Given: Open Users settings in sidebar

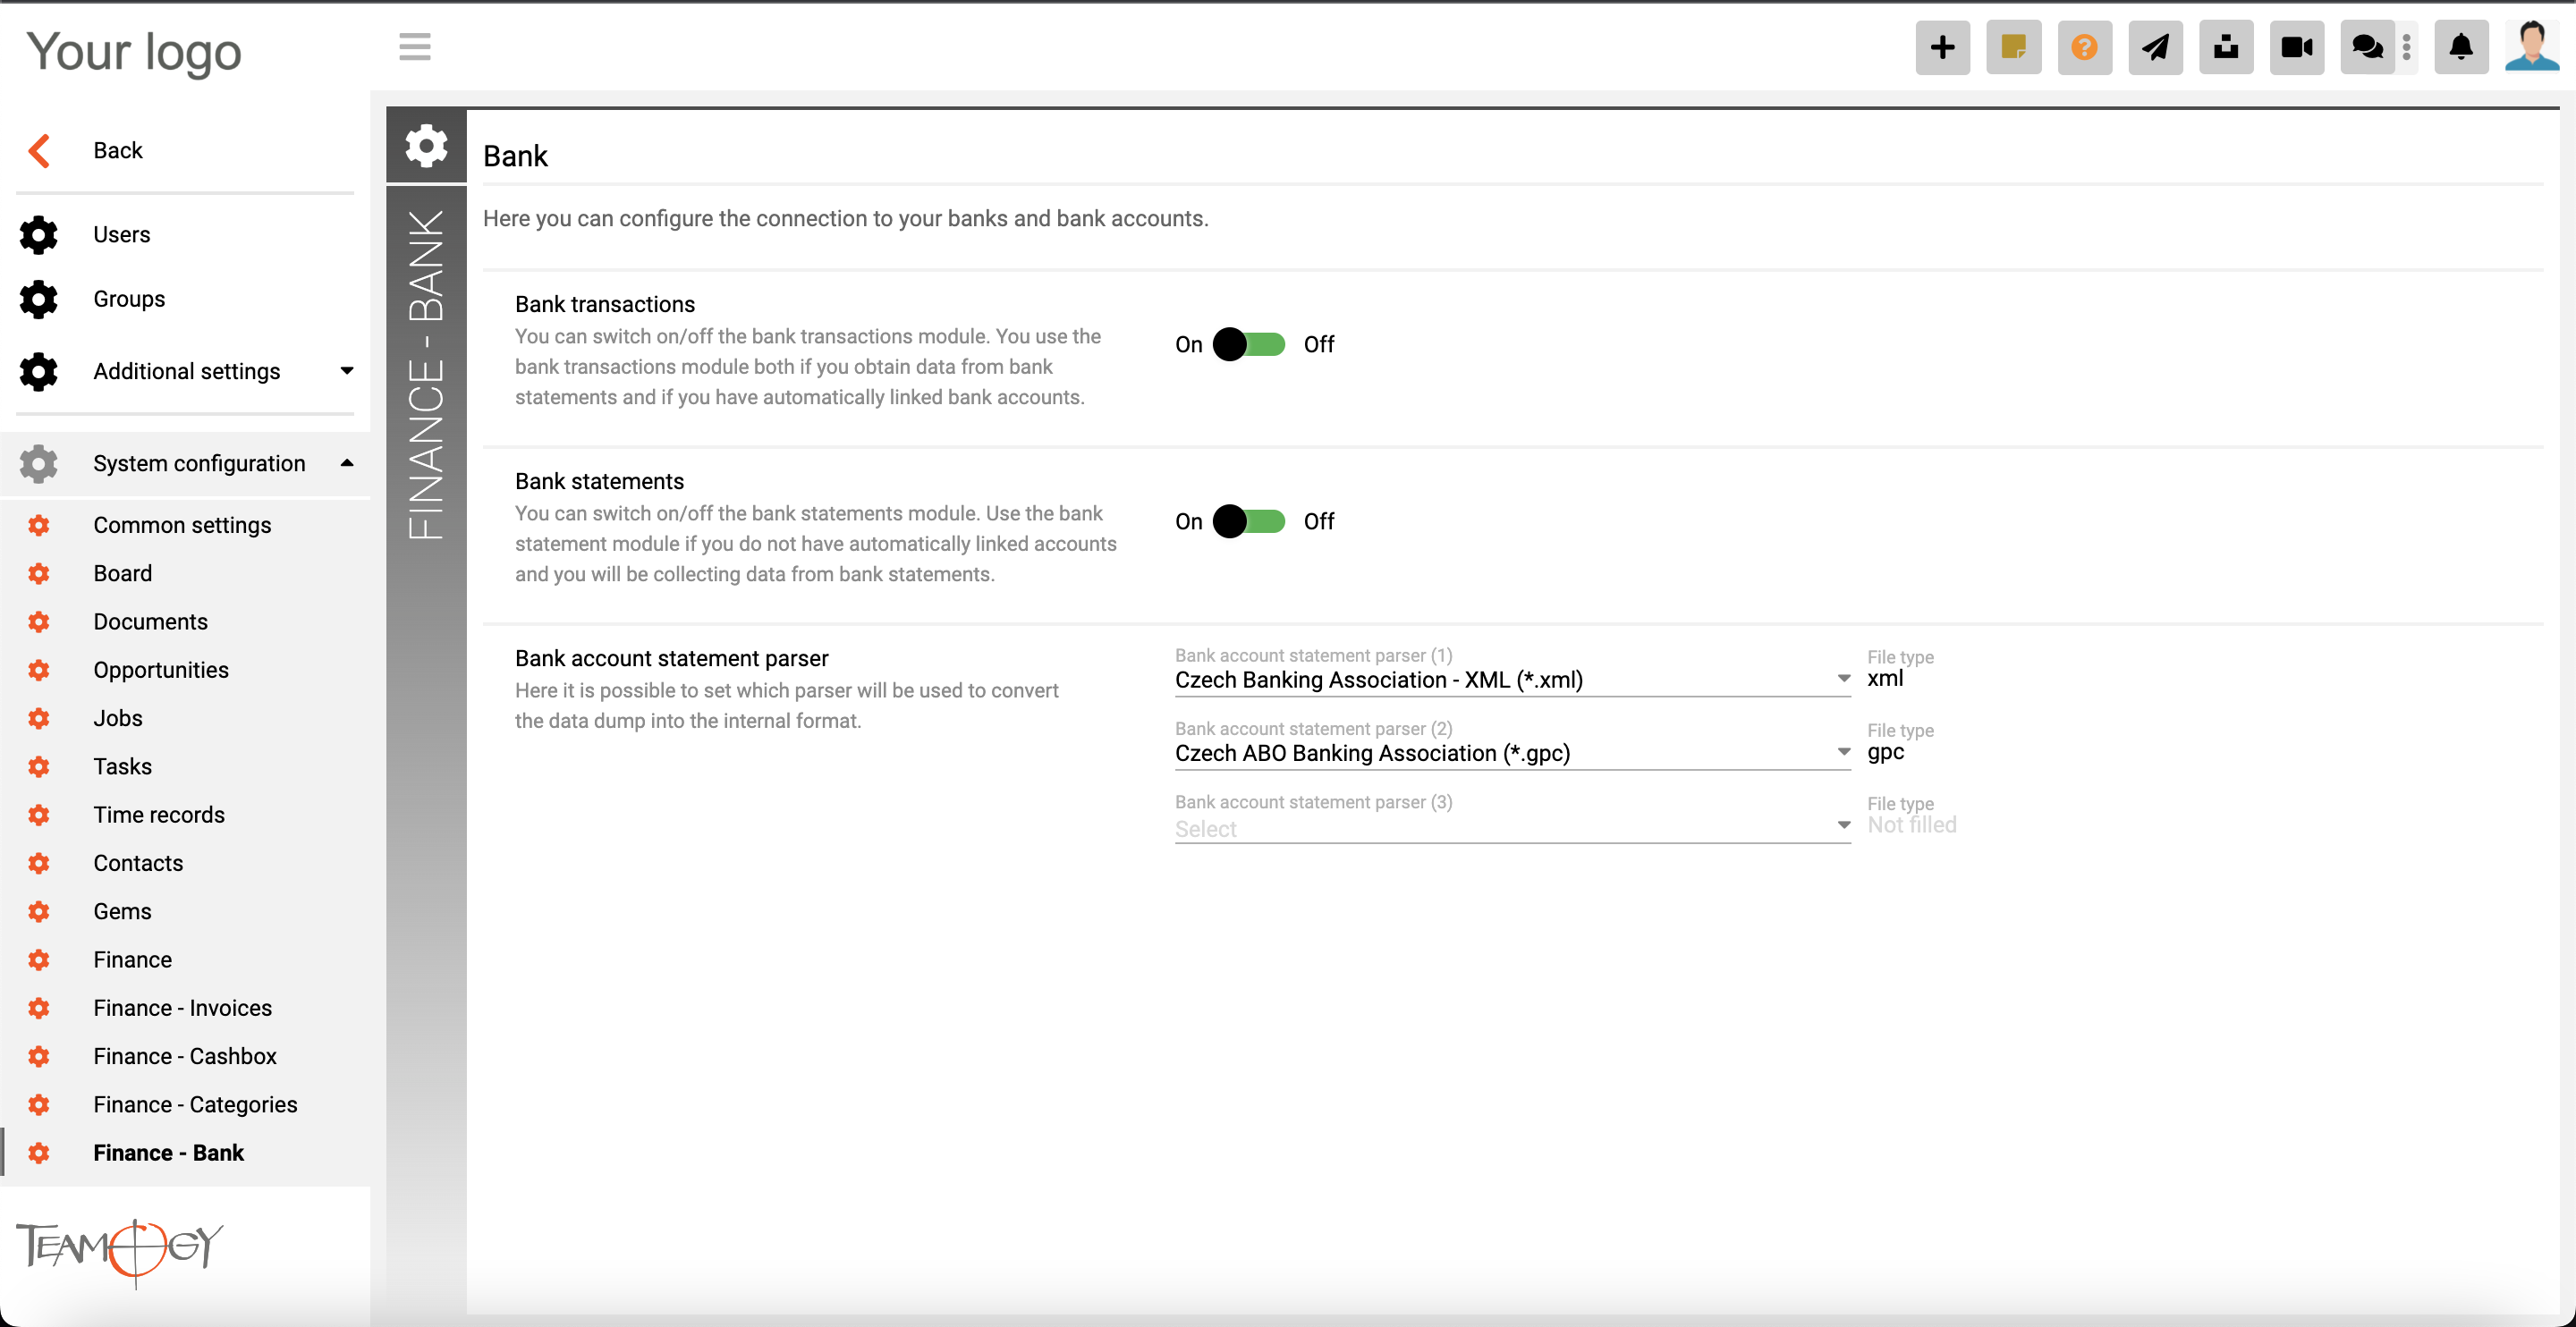Looking at the screenshot, I should pos(122,235).
